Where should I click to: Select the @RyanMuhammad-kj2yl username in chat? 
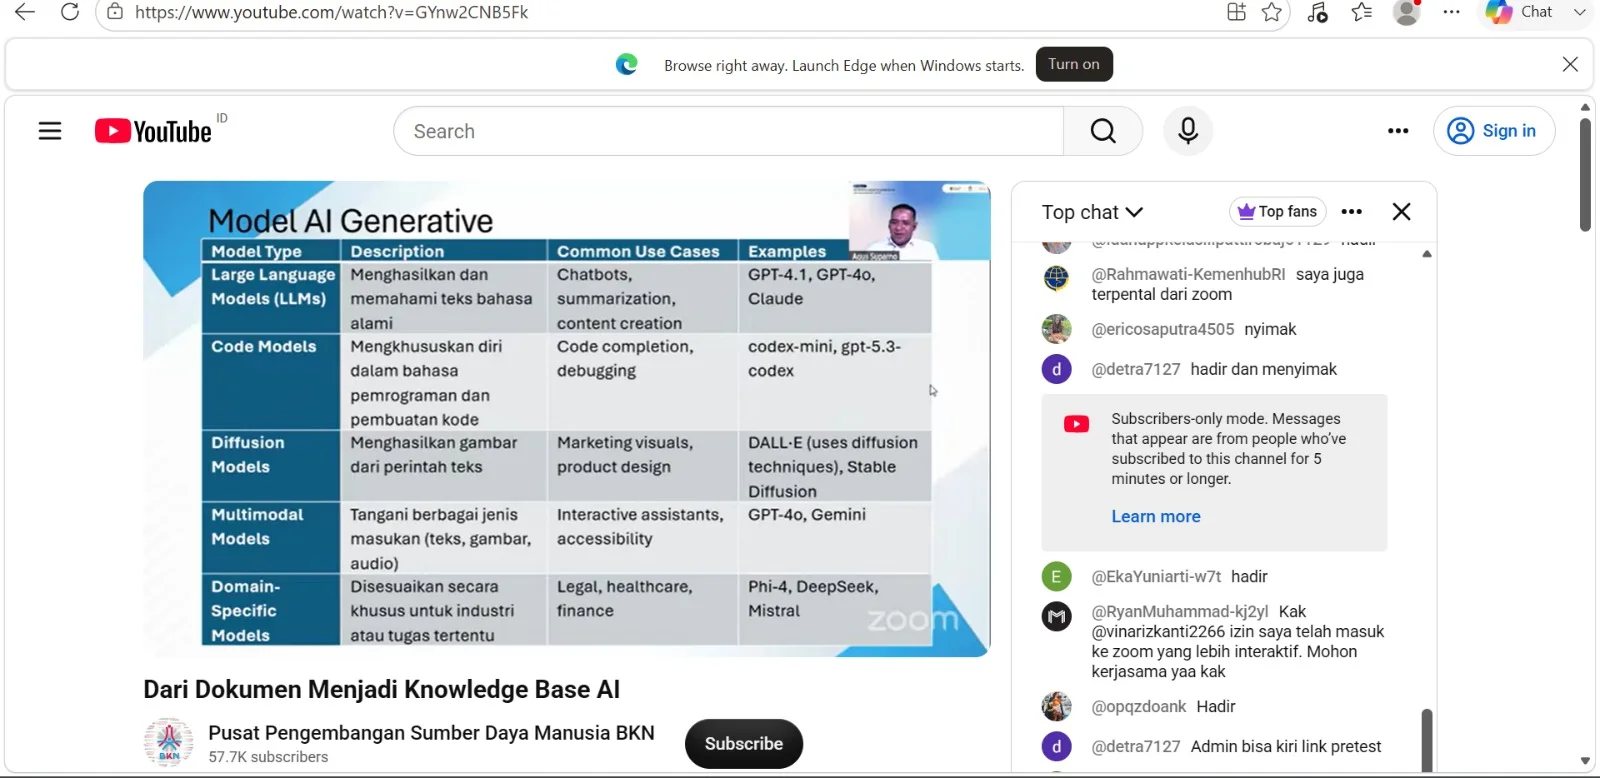(1180, 611)
